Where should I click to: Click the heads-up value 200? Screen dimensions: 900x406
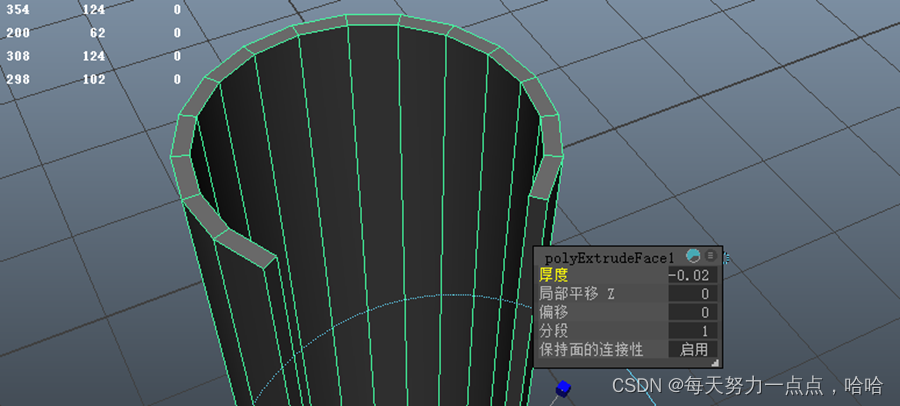point(18,33)
